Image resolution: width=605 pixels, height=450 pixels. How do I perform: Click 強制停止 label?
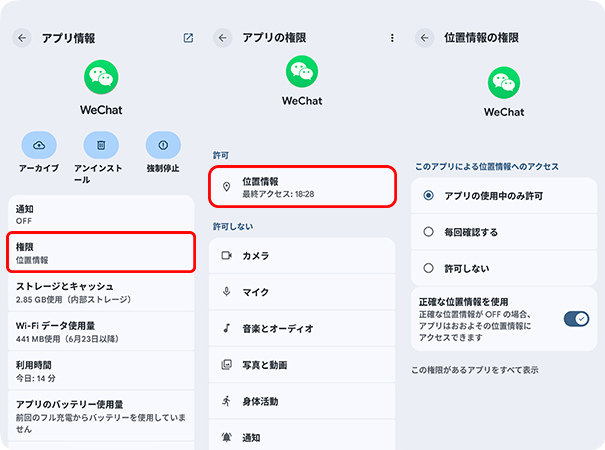(x=163, y=168)
